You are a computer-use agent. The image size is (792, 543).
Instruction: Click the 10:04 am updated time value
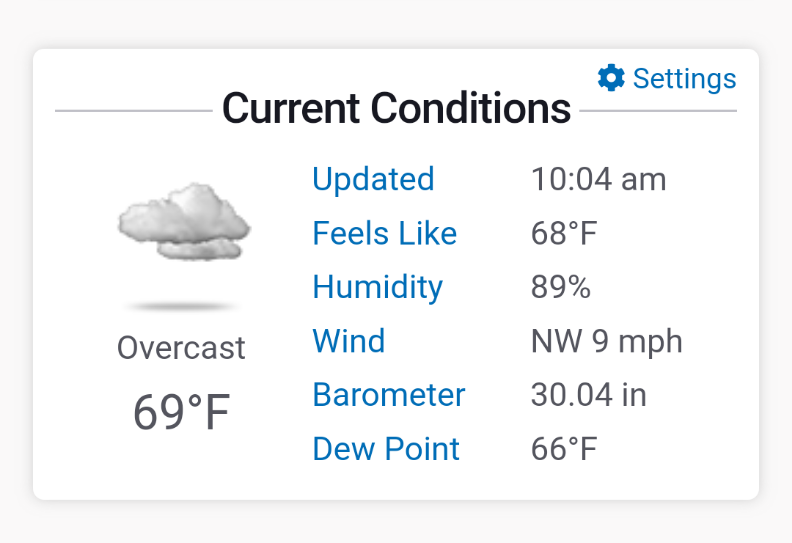599,179
